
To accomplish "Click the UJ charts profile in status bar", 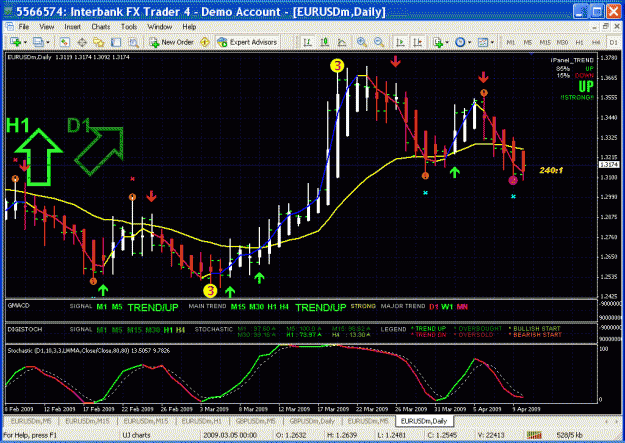I will tap(136, 435).
